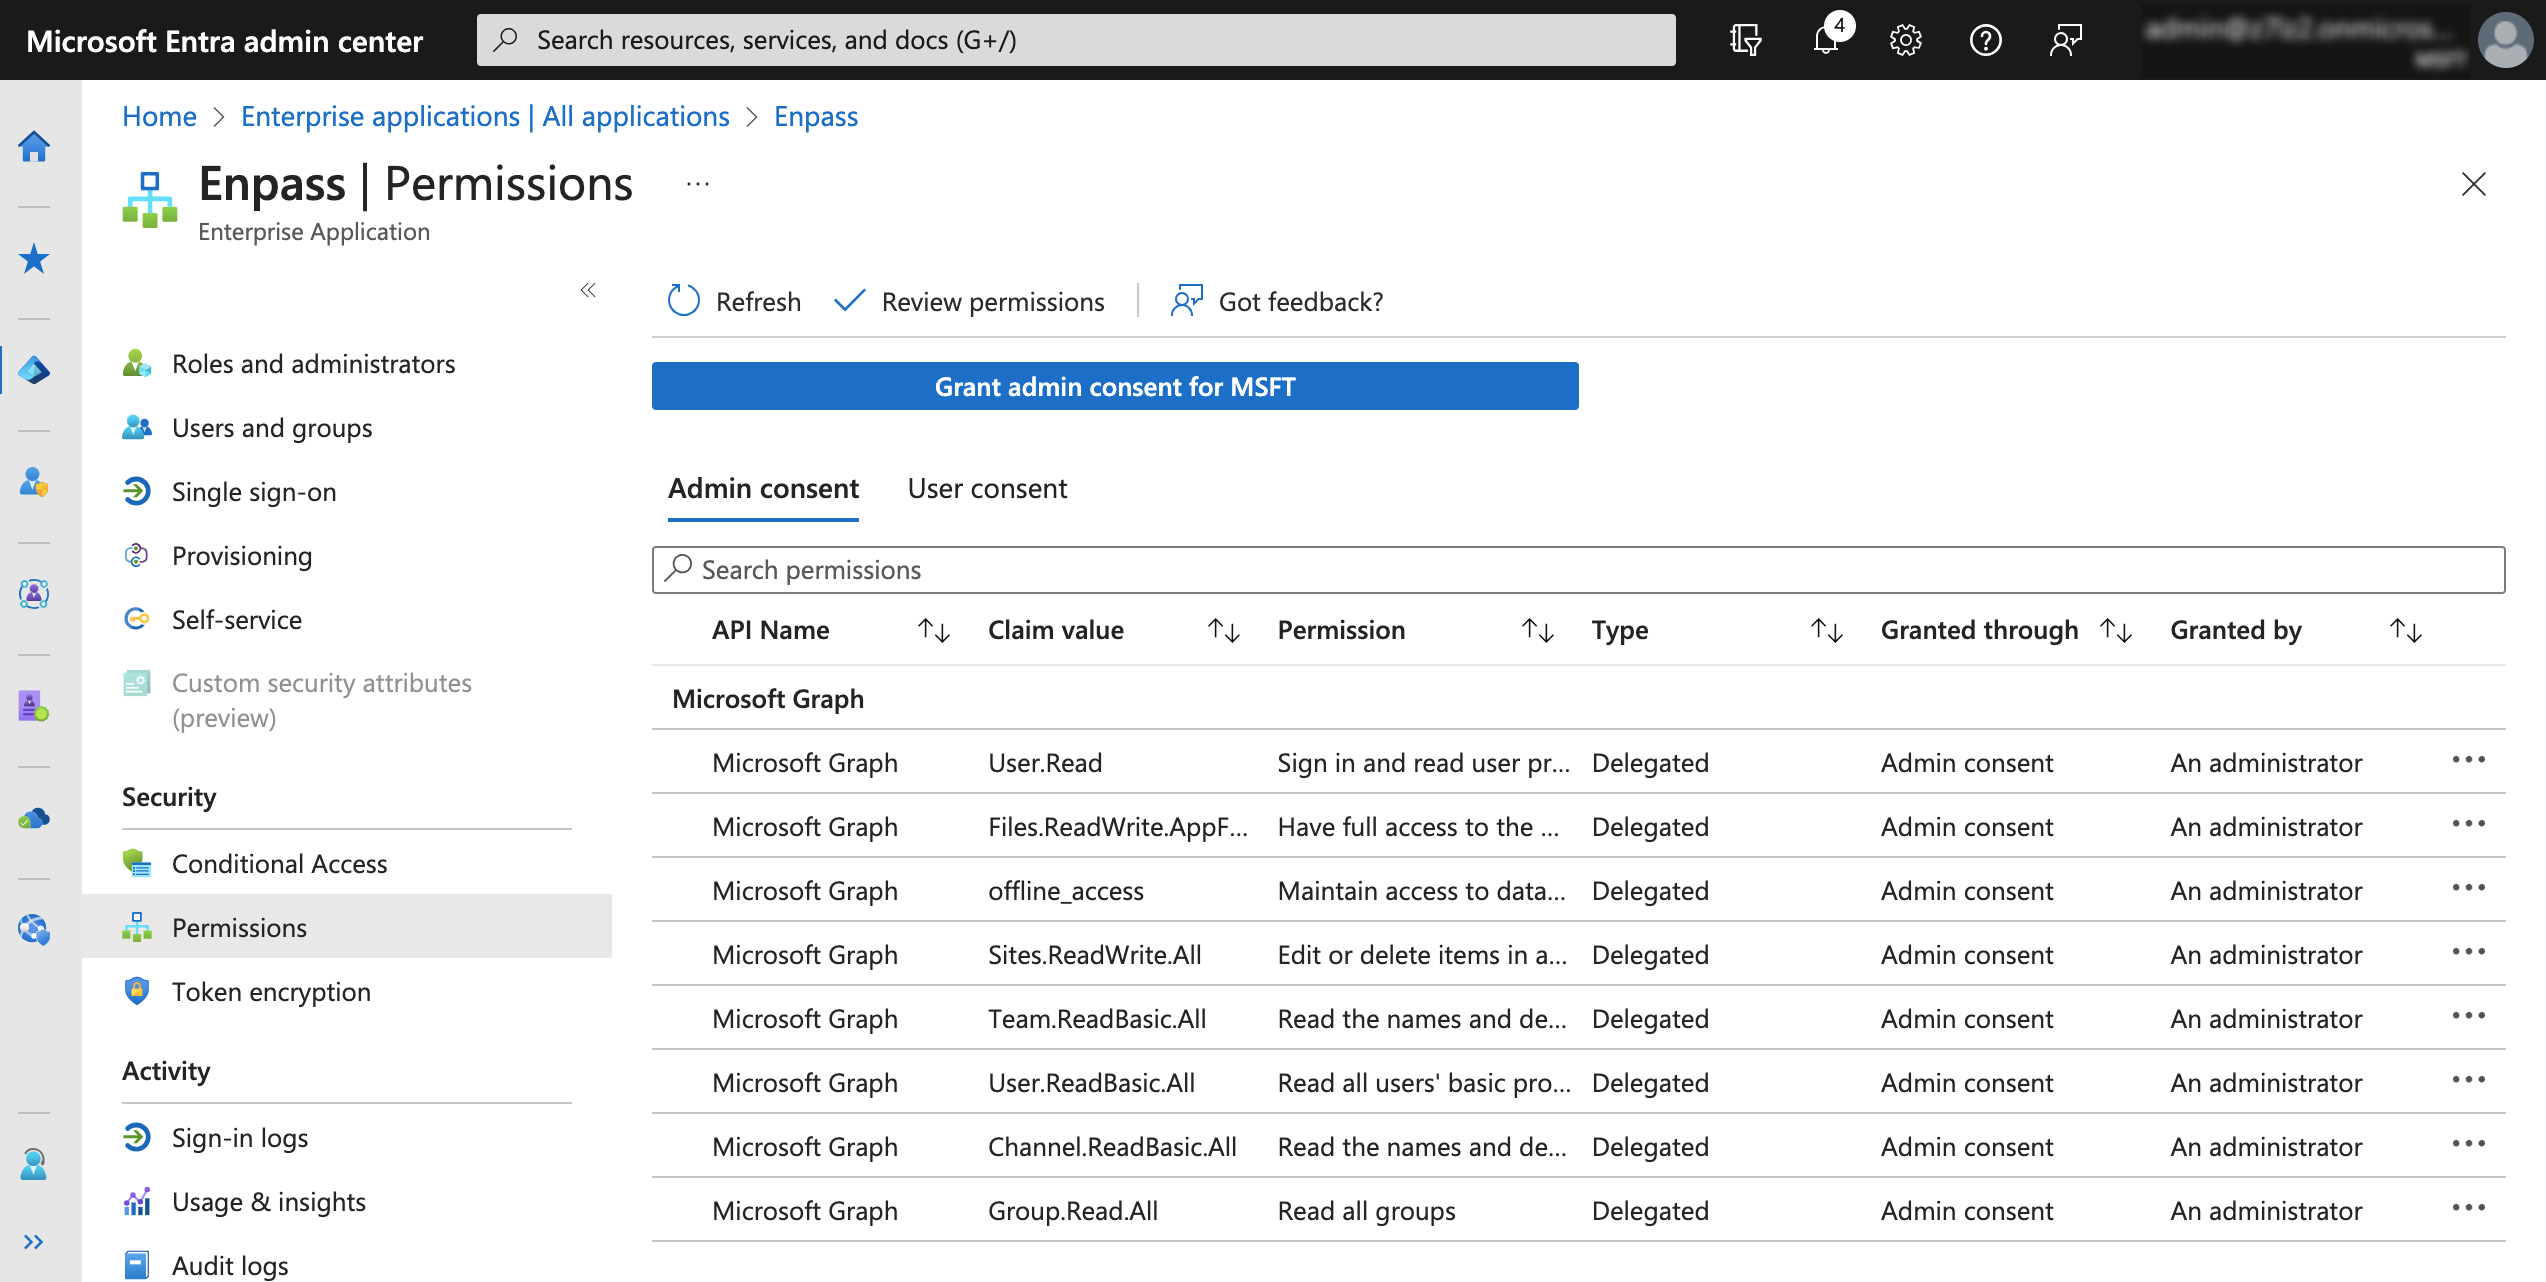Click Grant admin consent for MSFT
This screenshot has height=1282, width=2546.
click(1113, 386)
